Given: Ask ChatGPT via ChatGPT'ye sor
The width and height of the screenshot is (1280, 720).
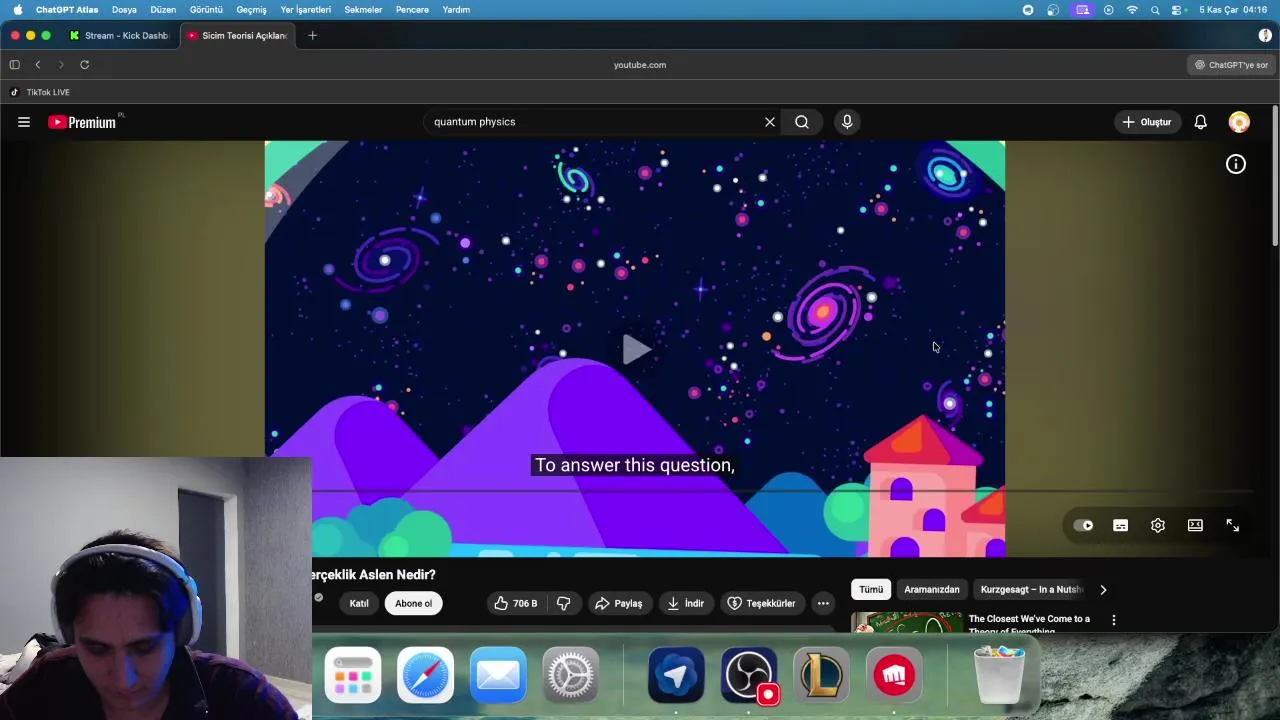Looking at the screenshot, I should click(x=1231, y=65).
